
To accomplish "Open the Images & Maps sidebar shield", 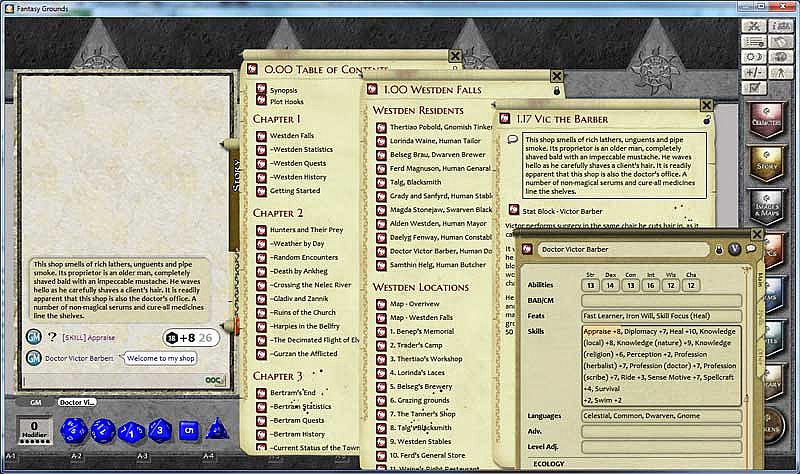I will click(x=766, y=208).
